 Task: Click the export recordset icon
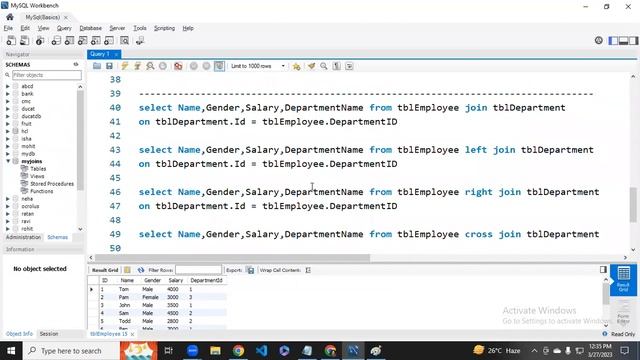pos(250,270)
